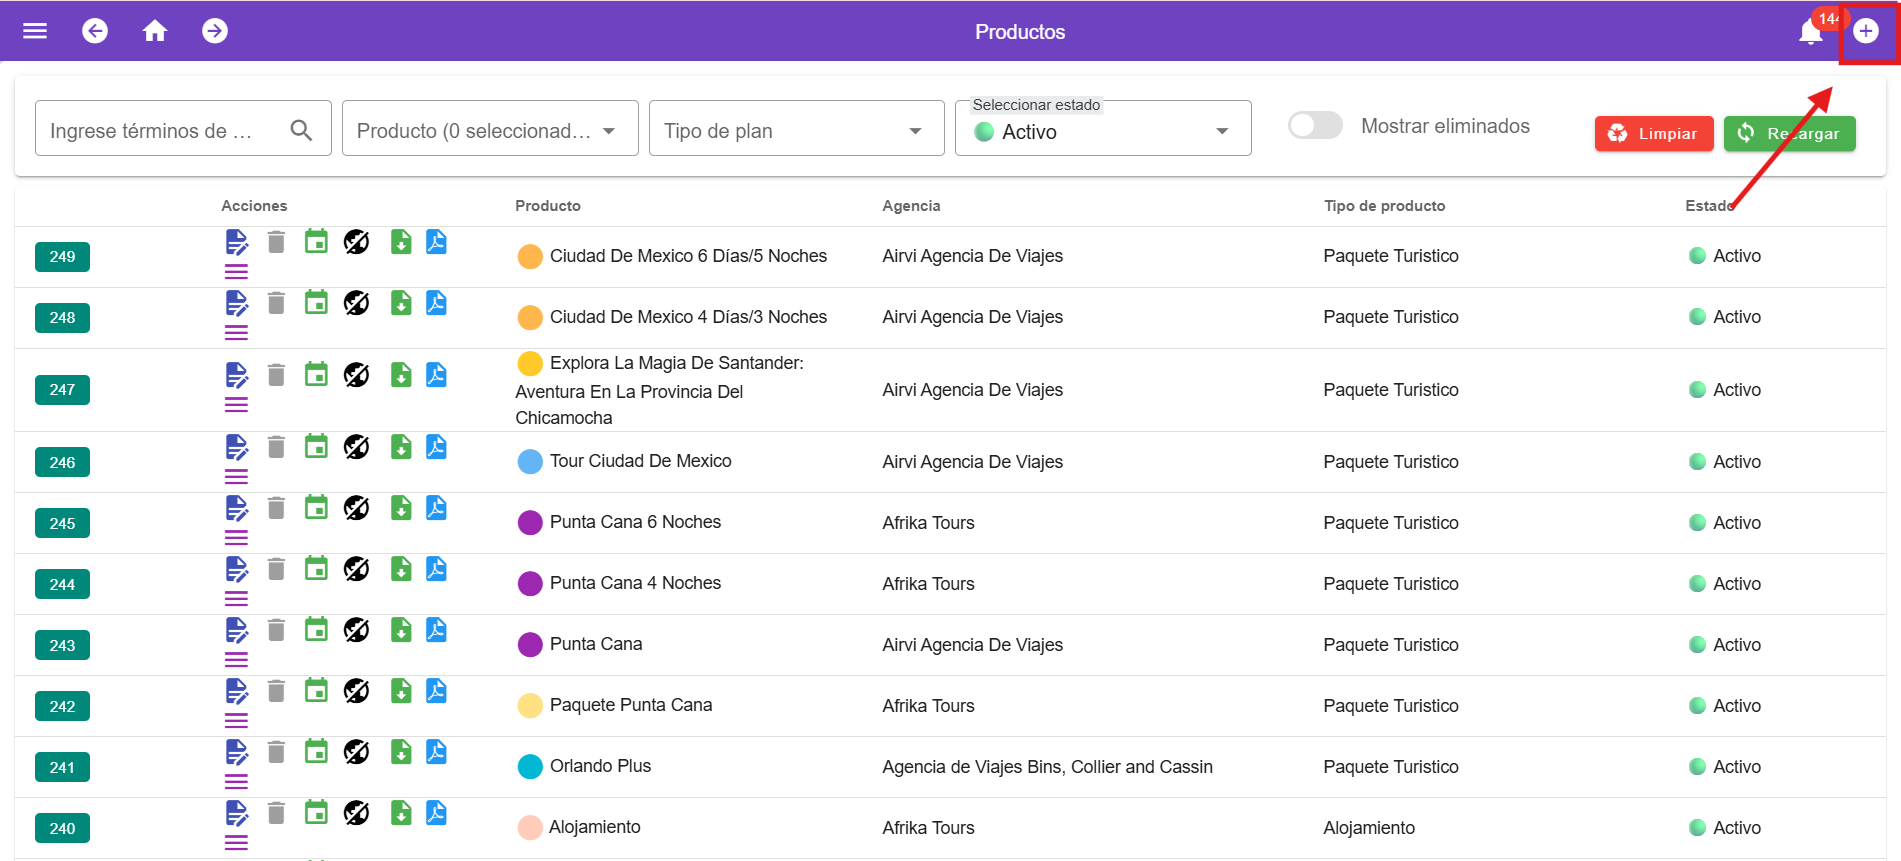
Task: Expand the Producto selection dropdown
Action: (490, 131)
